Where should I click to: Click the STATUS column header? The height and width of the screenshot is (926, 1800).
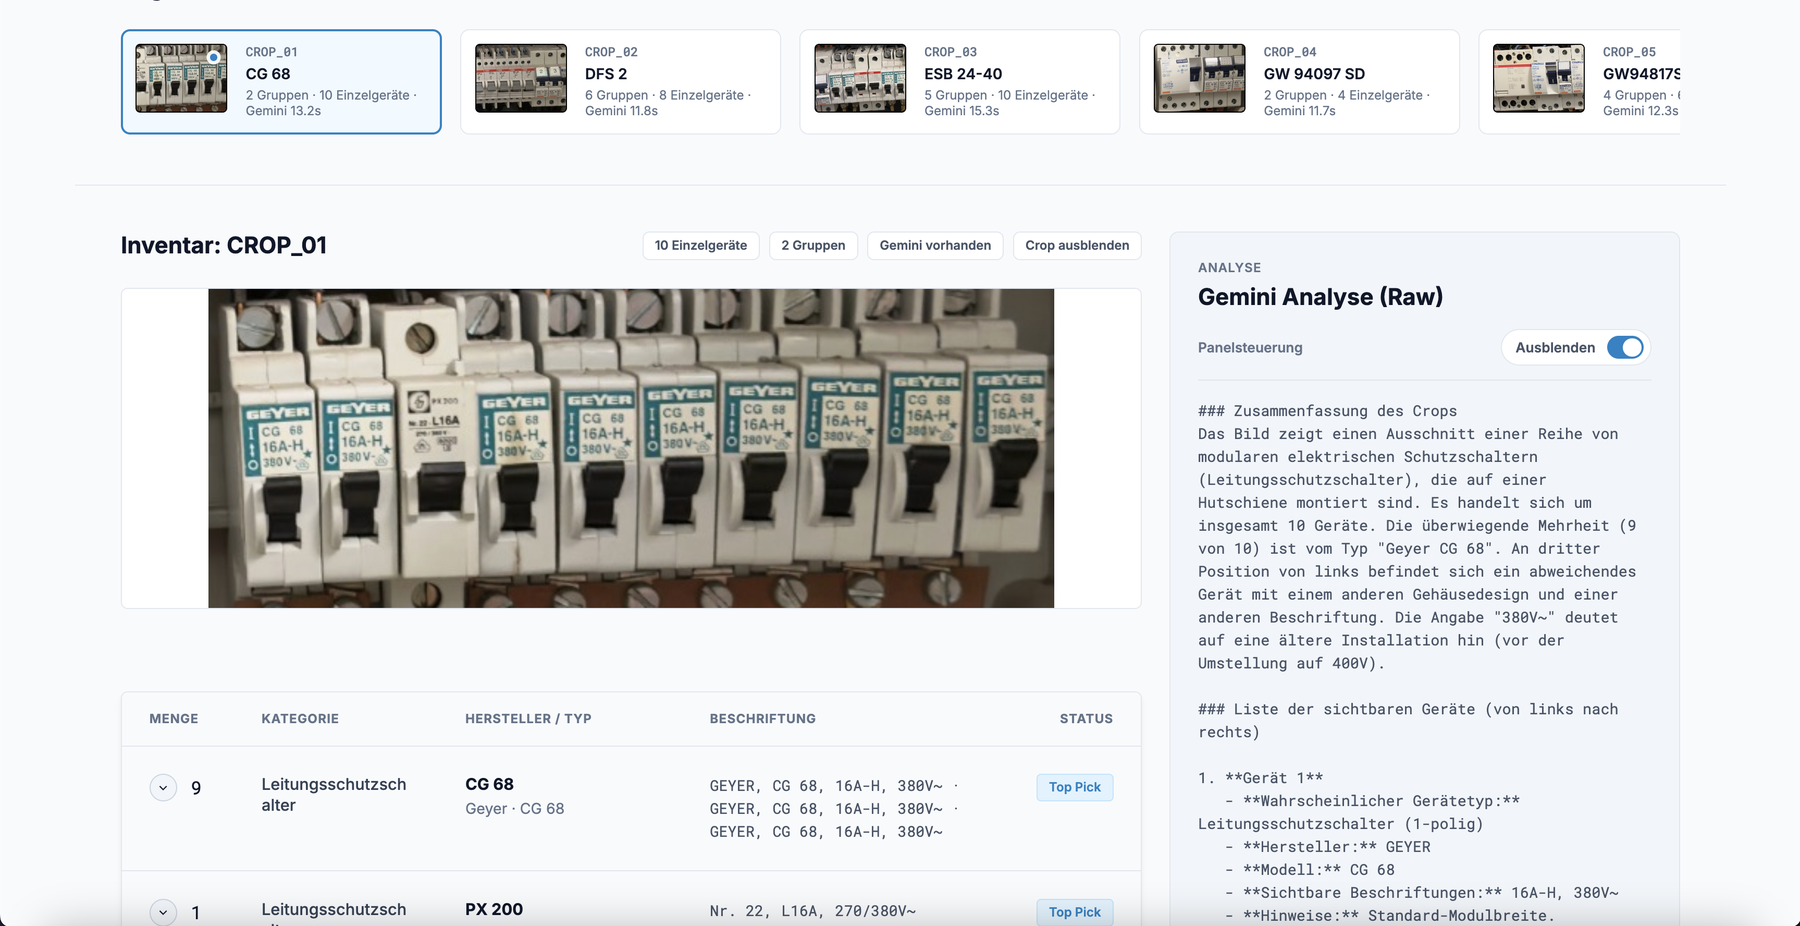1086,718
